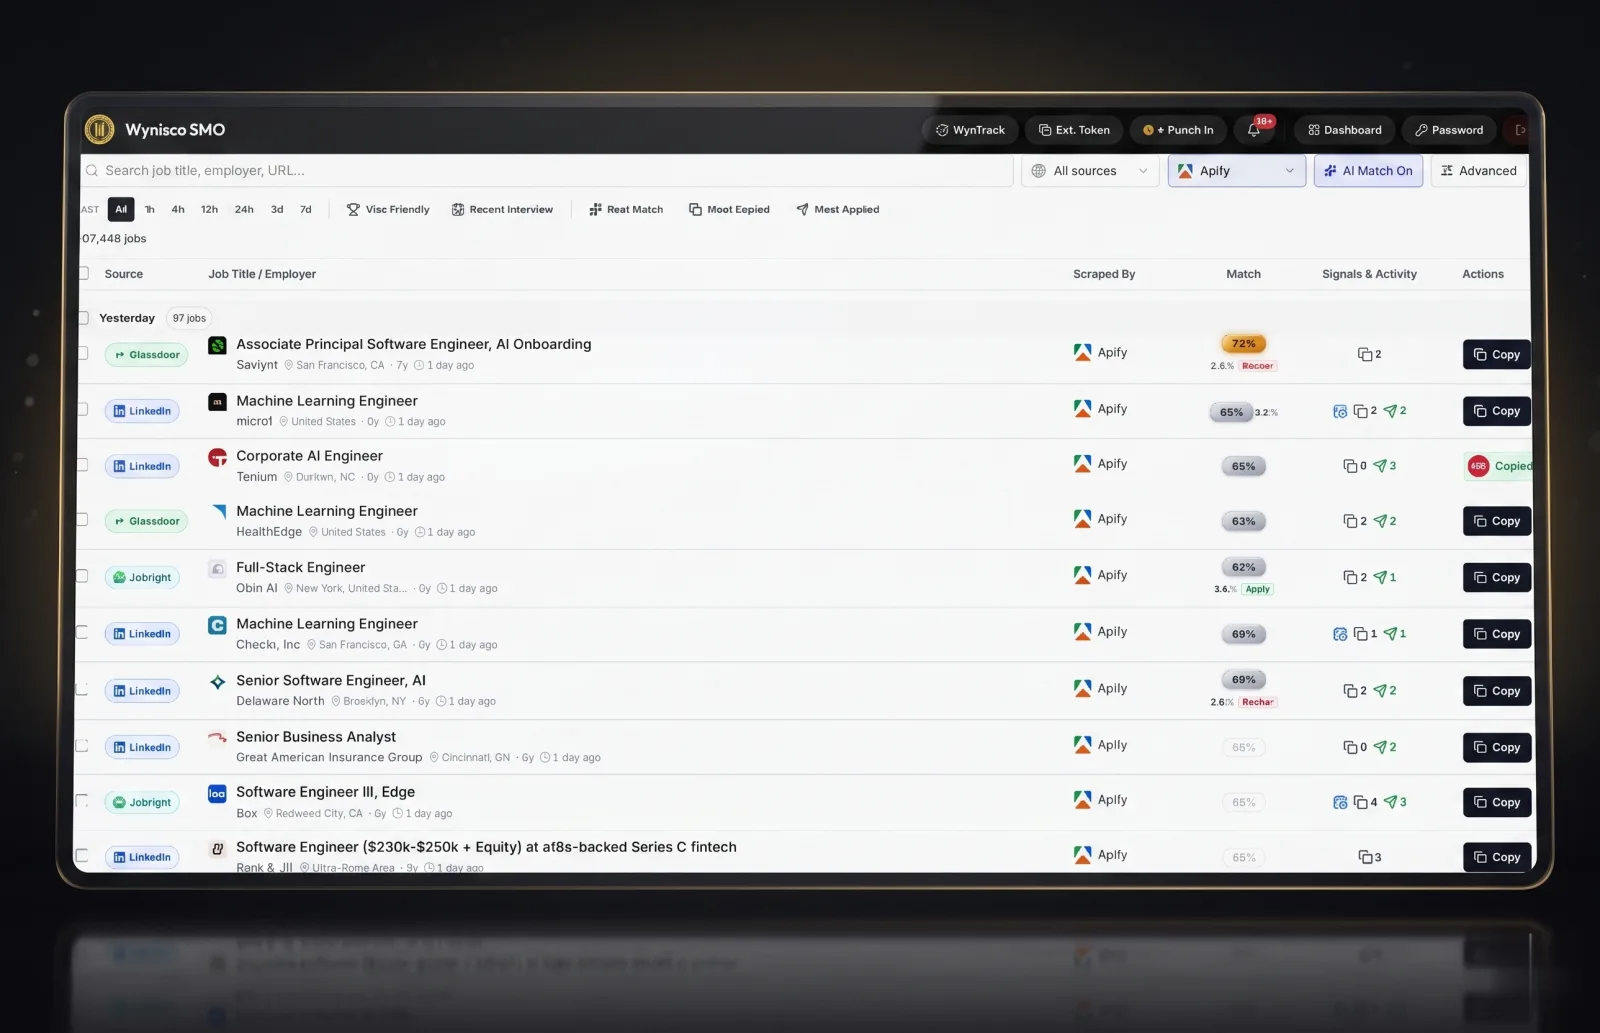Filter jobs to the last 1h
This screenshot has height=1033, width=1600.
(x=150, y=209)
